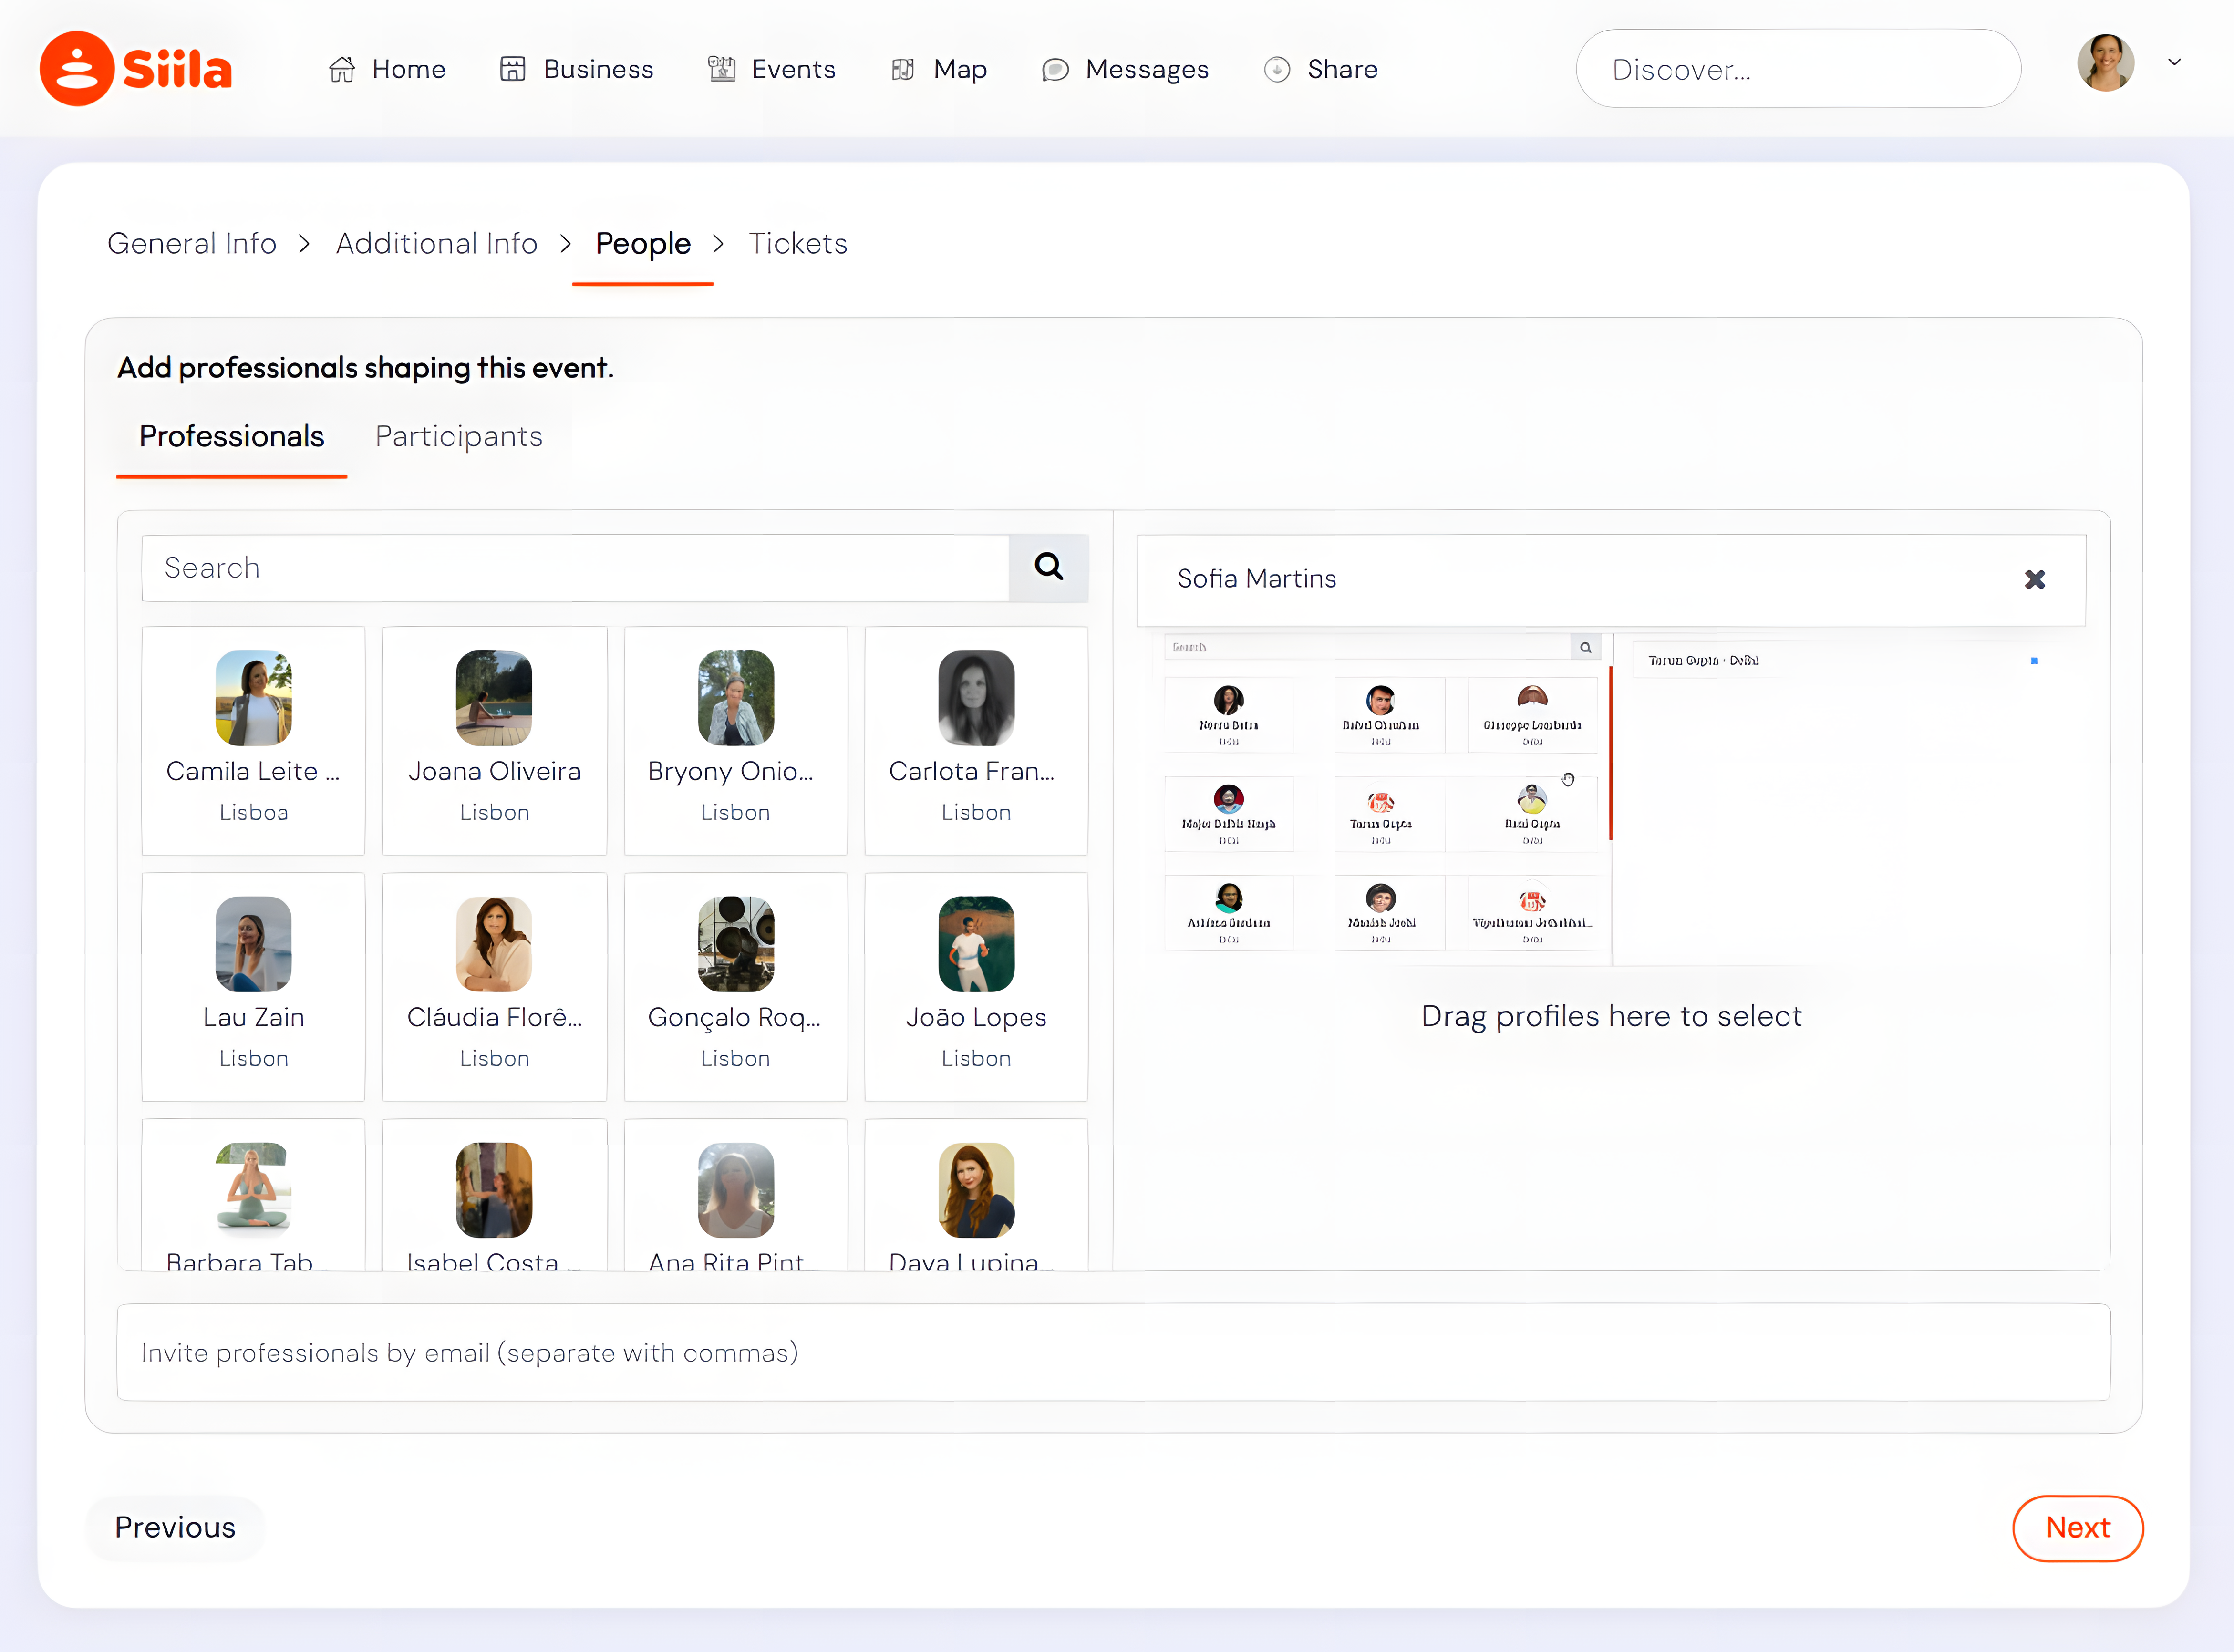Click Daya Lupina profile photo
Screen dimensions: 2234x1652
[976, 1190]
